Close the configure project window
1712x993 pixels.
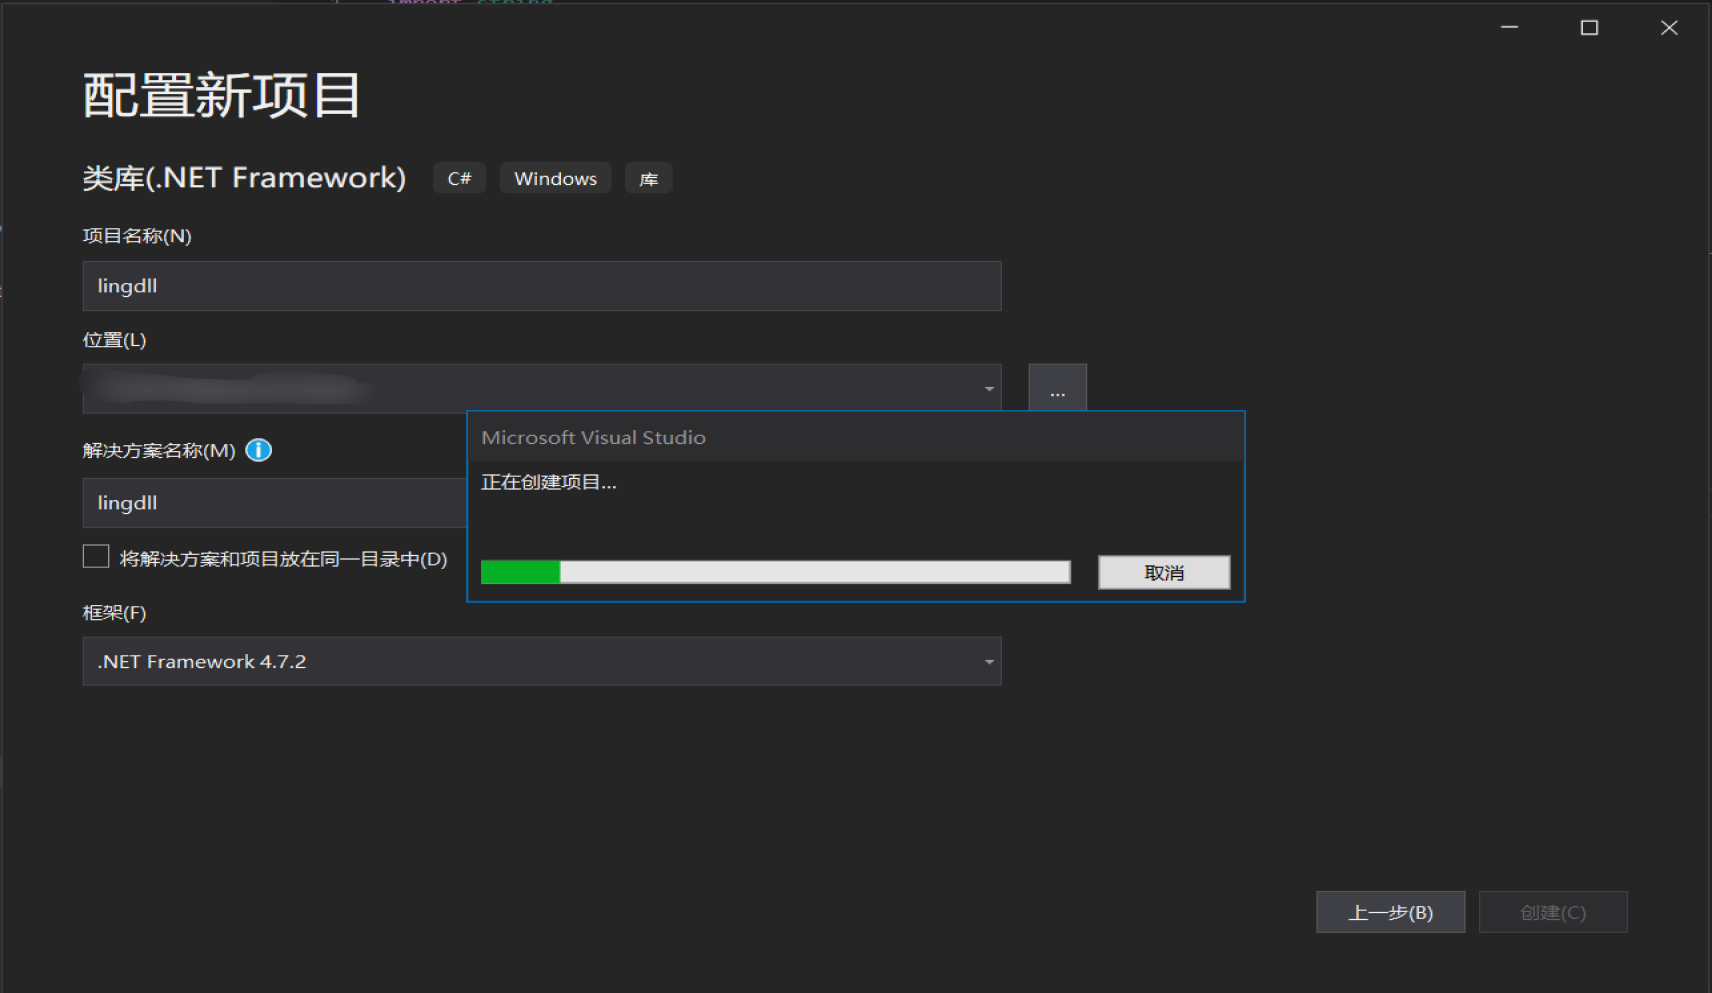(x=1669, y=28)
